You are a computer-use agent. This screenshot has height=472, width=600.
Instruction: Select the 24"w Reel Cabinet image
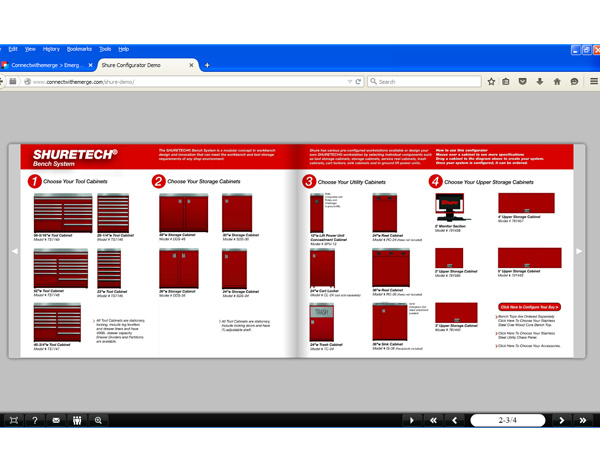(x=385, y=213)
